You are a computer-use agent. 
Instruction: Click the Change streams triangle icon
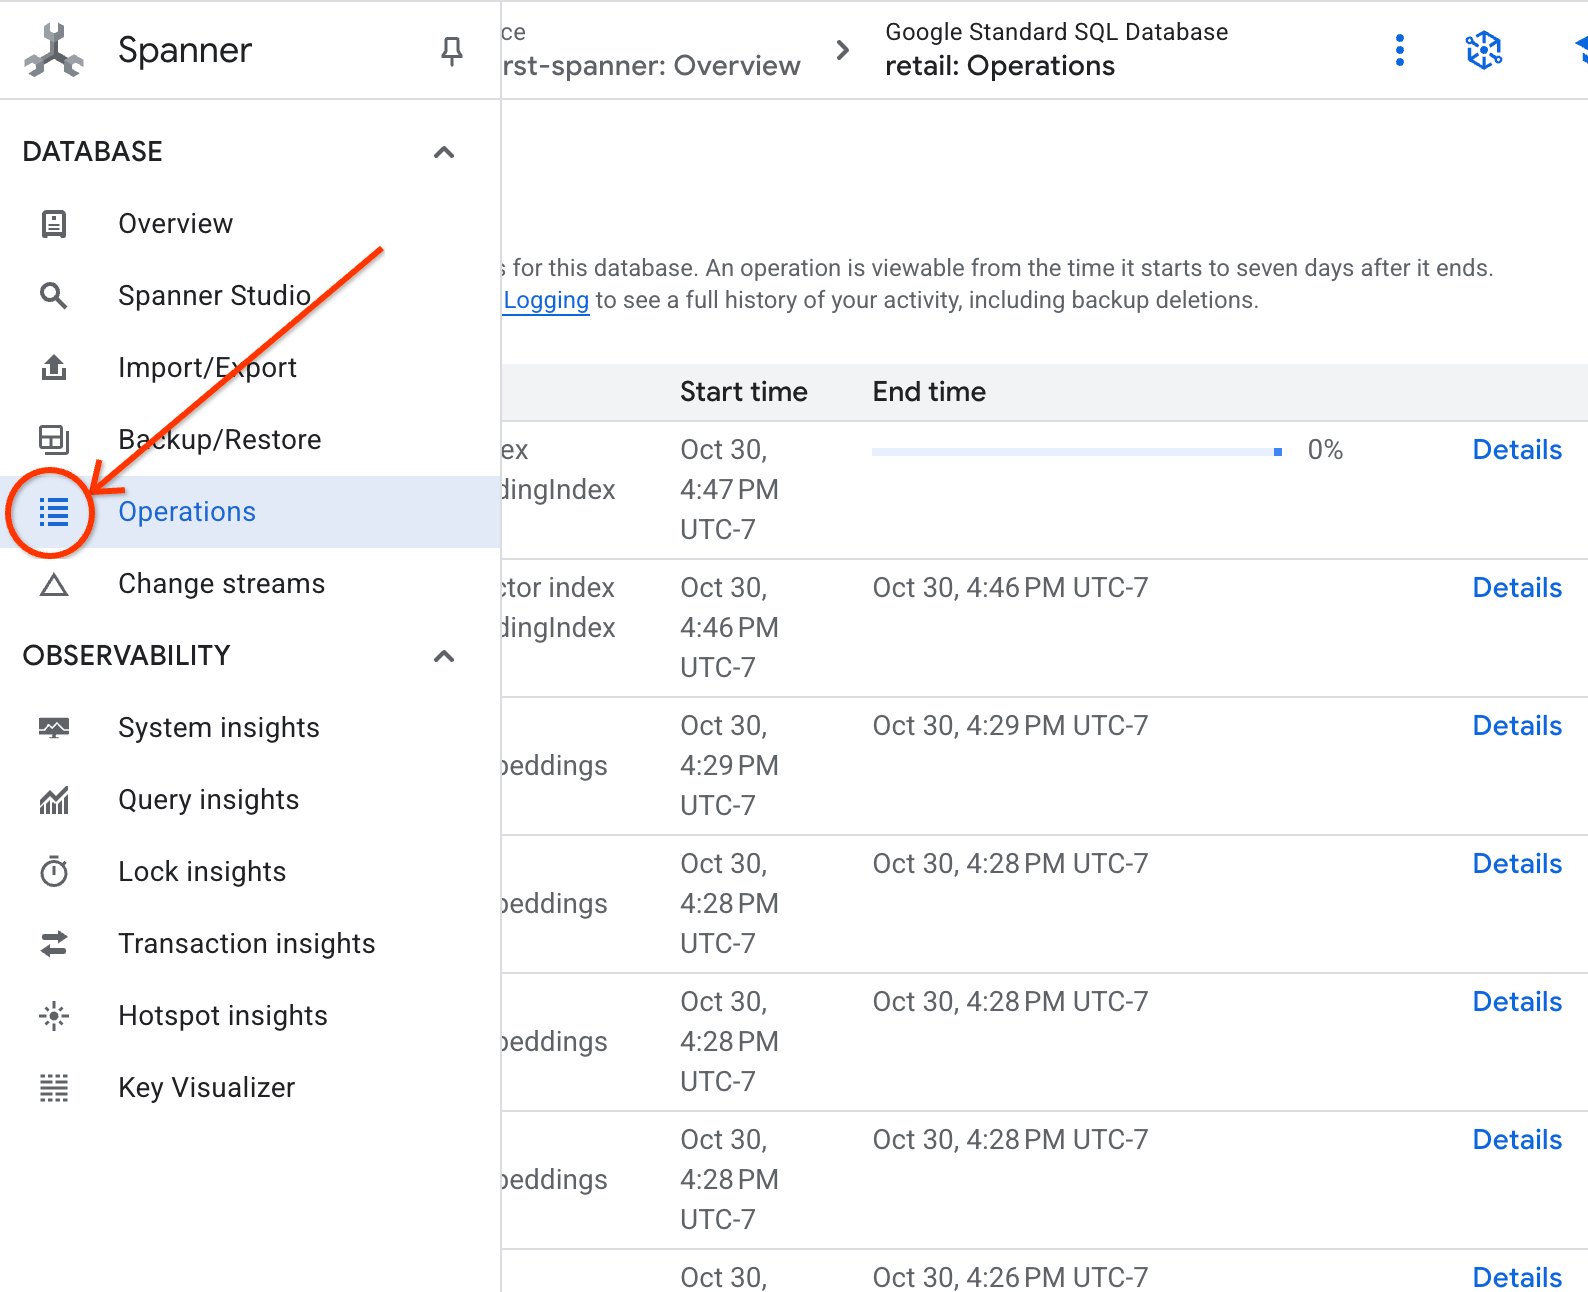(x=54, y=585)
